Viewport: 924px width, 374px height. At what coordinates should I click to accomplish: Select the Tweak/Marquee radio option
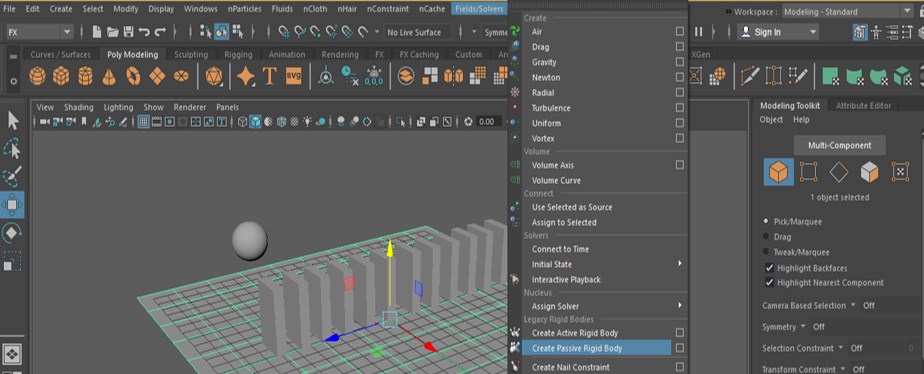point(766,252)
